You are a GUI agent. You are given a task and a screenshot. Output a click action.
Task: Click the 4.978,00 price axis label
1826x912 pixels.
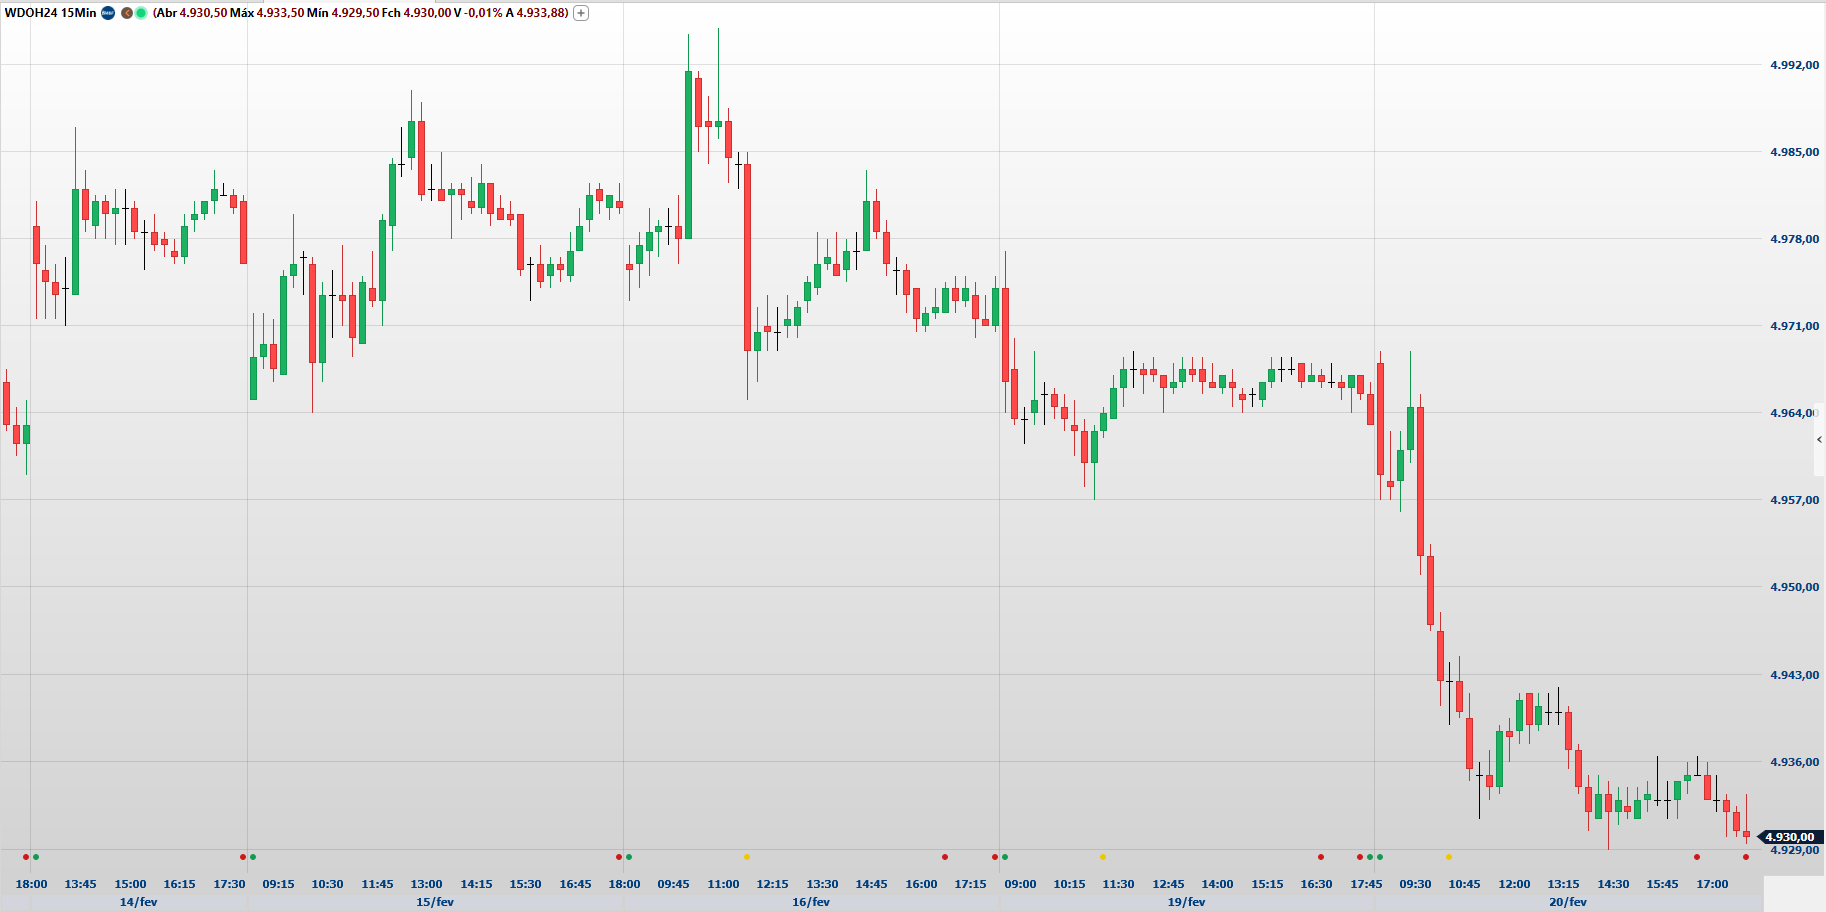[x=1794, y=239]
